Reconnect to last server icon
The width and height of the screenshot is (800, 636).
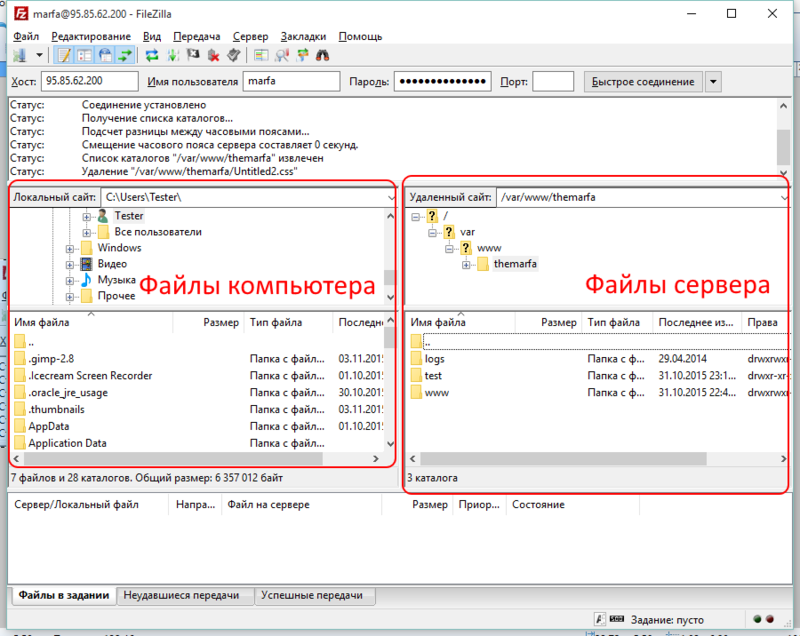[234, 55]
